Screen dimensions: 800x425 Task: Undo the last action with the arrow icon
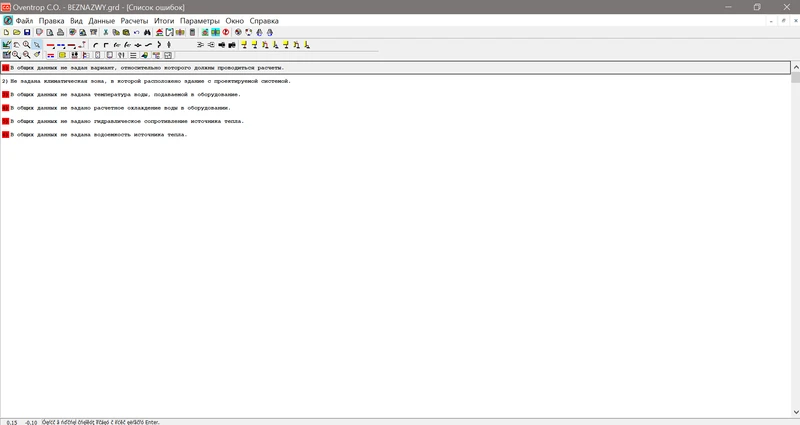(136, 32)
